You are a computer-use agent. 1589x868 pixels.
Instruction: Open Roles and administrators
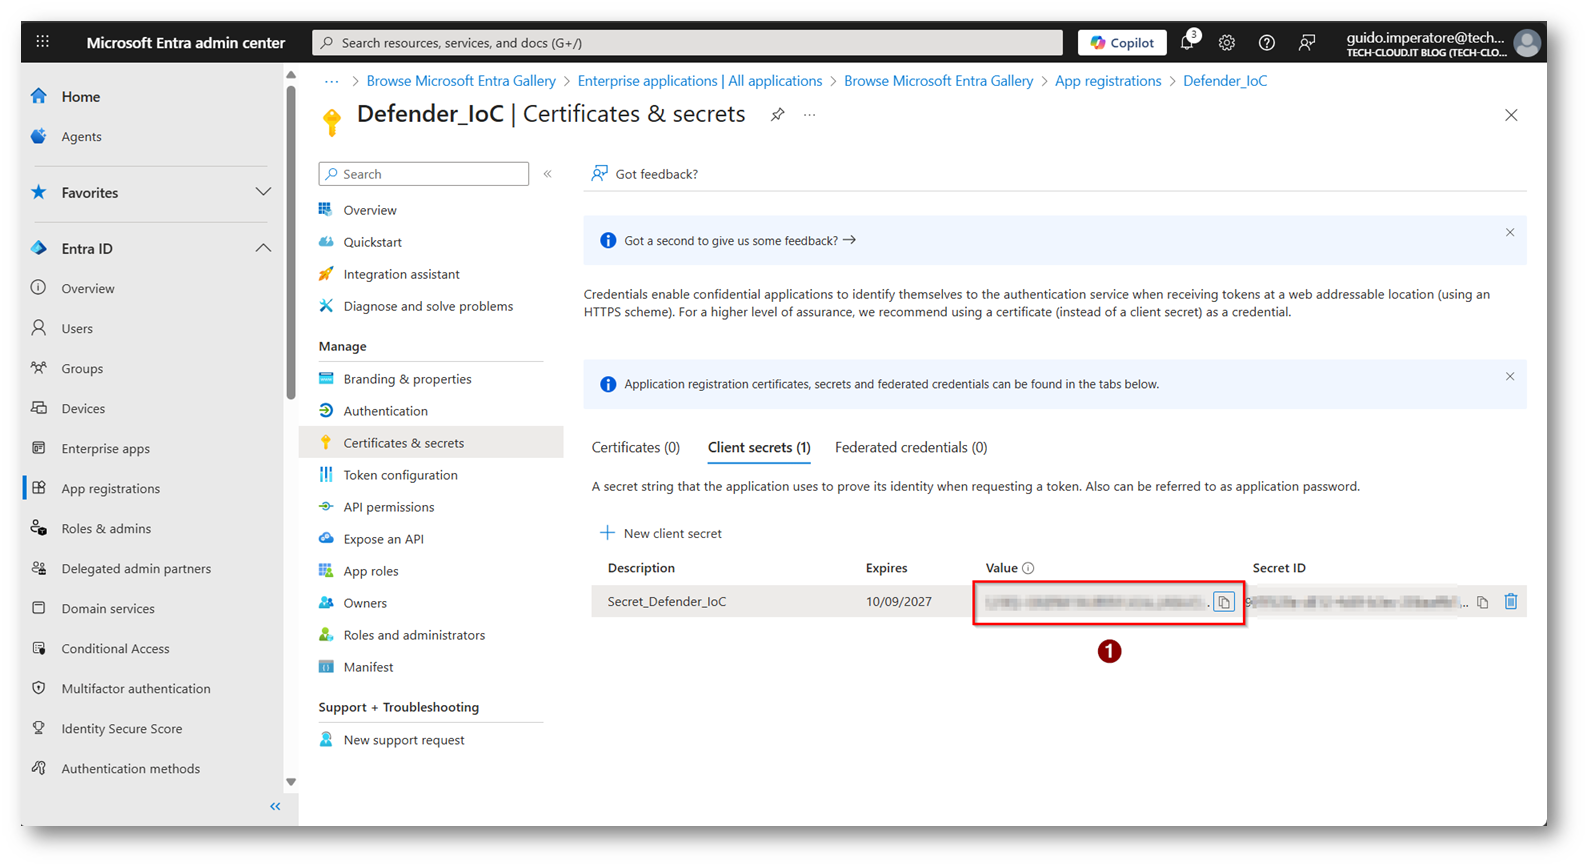point(414,635)
